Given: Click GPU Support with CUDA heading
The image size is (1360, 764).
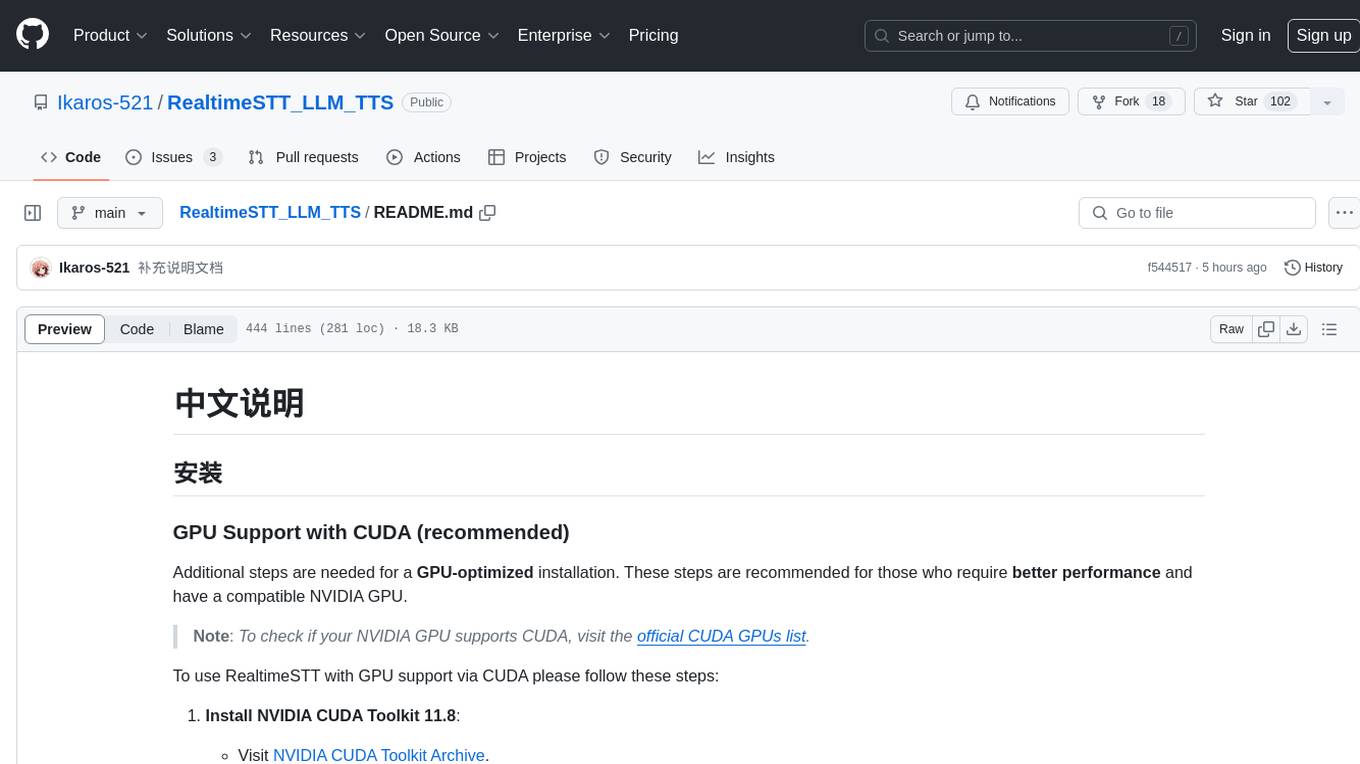Looking at the screenshot, I should pos(371,532).
